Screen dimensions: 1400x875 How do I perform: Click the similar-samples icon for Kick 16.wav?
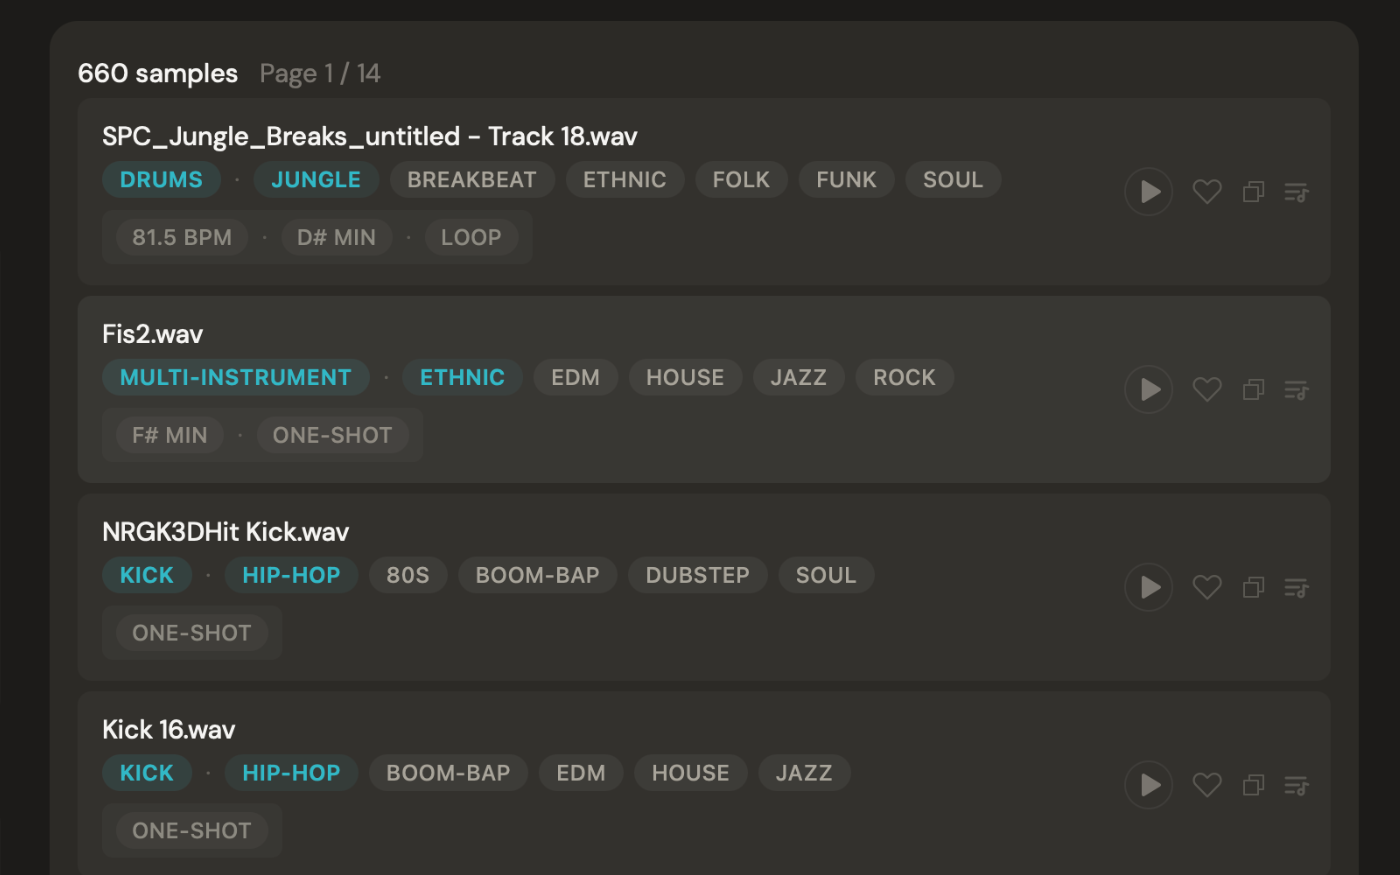tap(1253, 785)
